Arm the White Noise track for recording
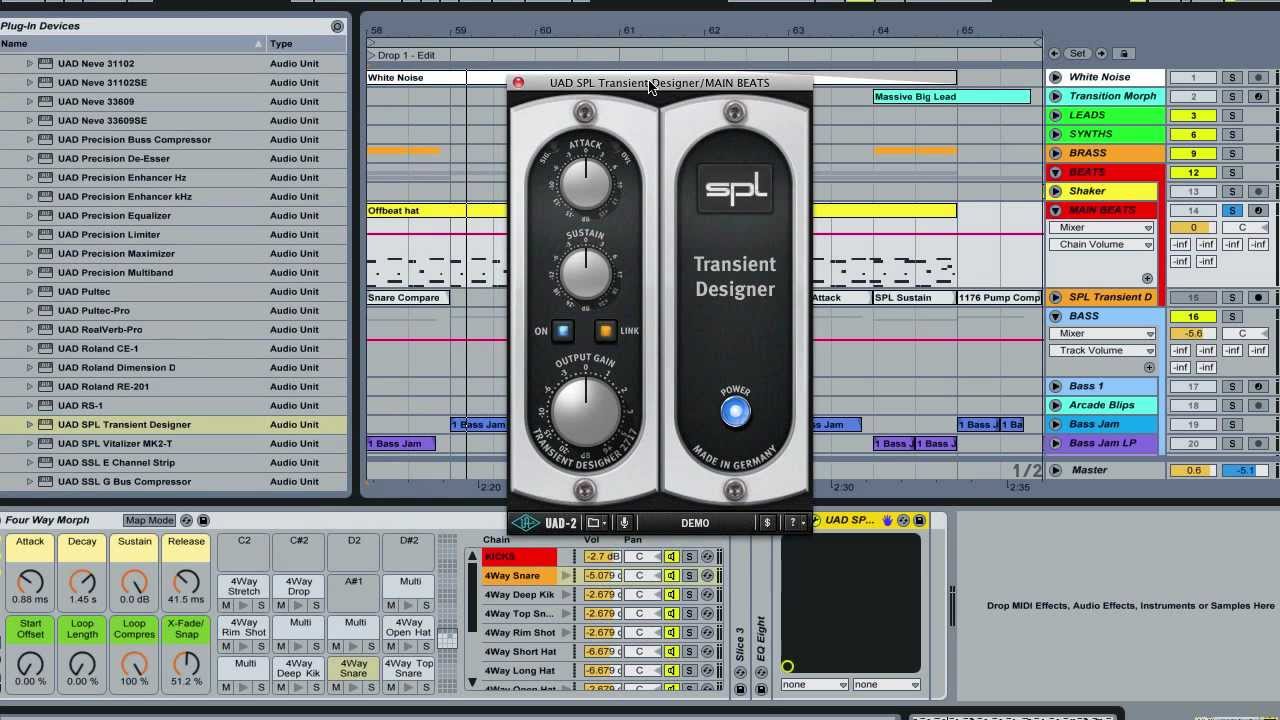This screenshot has width=1280, height=720. coord(1258,77)
